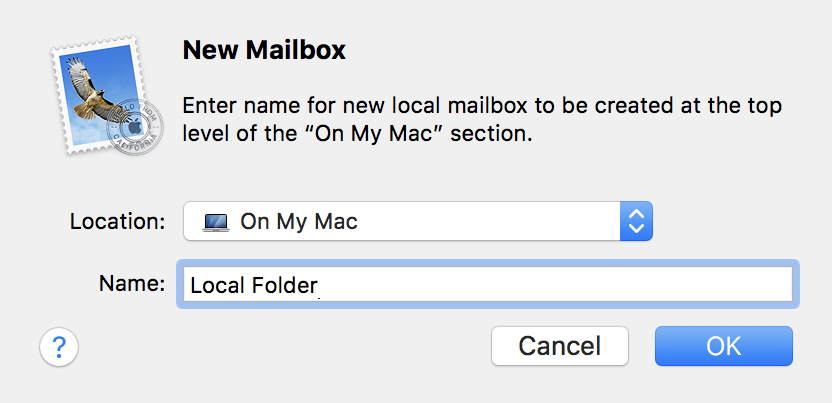Open help with the question mark button

(59, 347)
